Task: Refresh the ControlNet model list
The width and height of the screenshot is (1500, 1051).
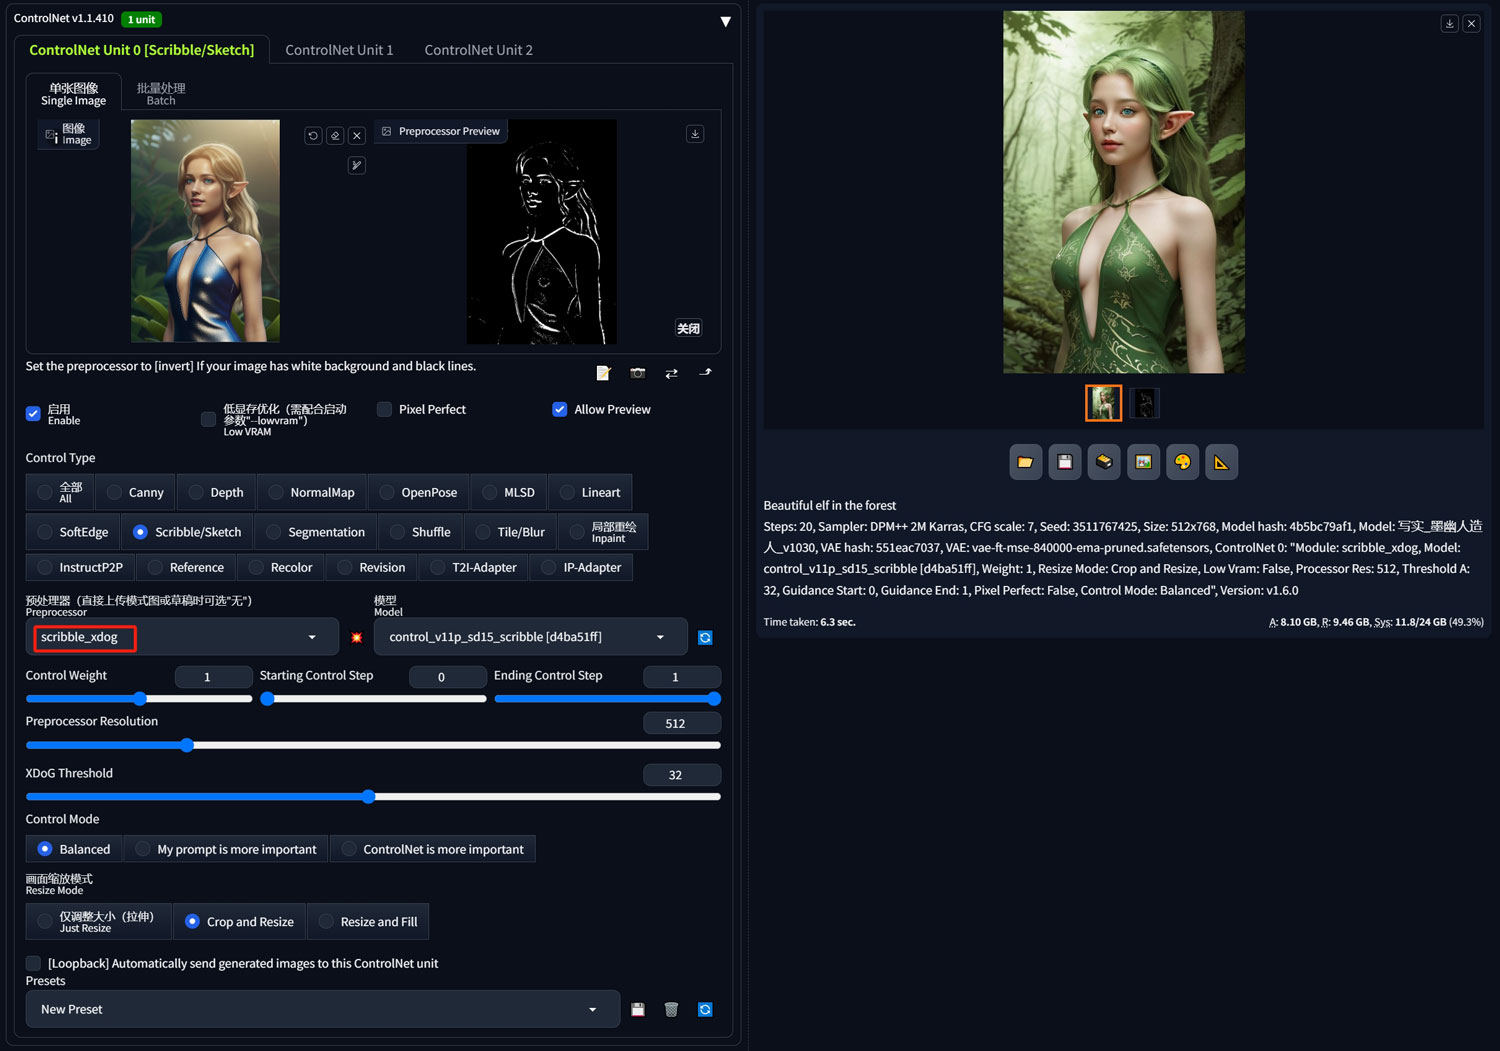Action: click(x=705, y=637)
